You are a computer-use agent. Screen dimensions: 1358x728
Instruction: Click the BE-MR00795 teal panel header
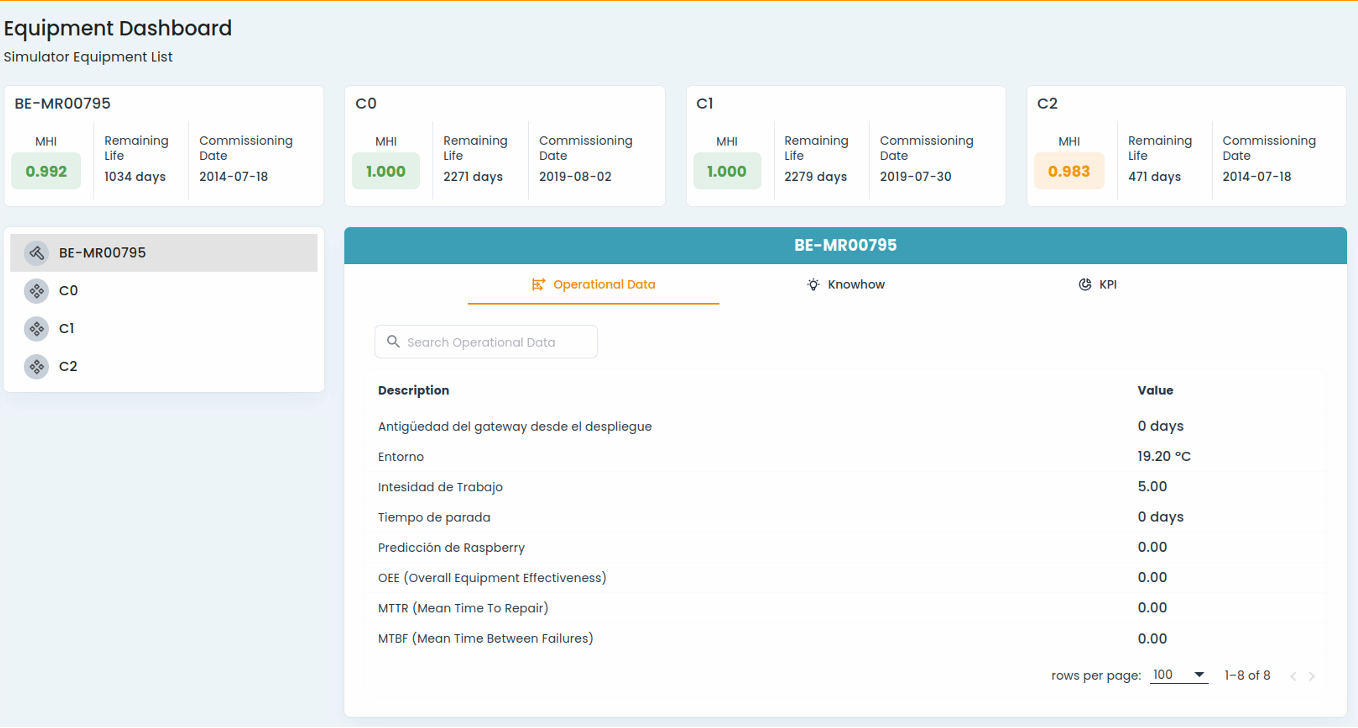point(845,245)
